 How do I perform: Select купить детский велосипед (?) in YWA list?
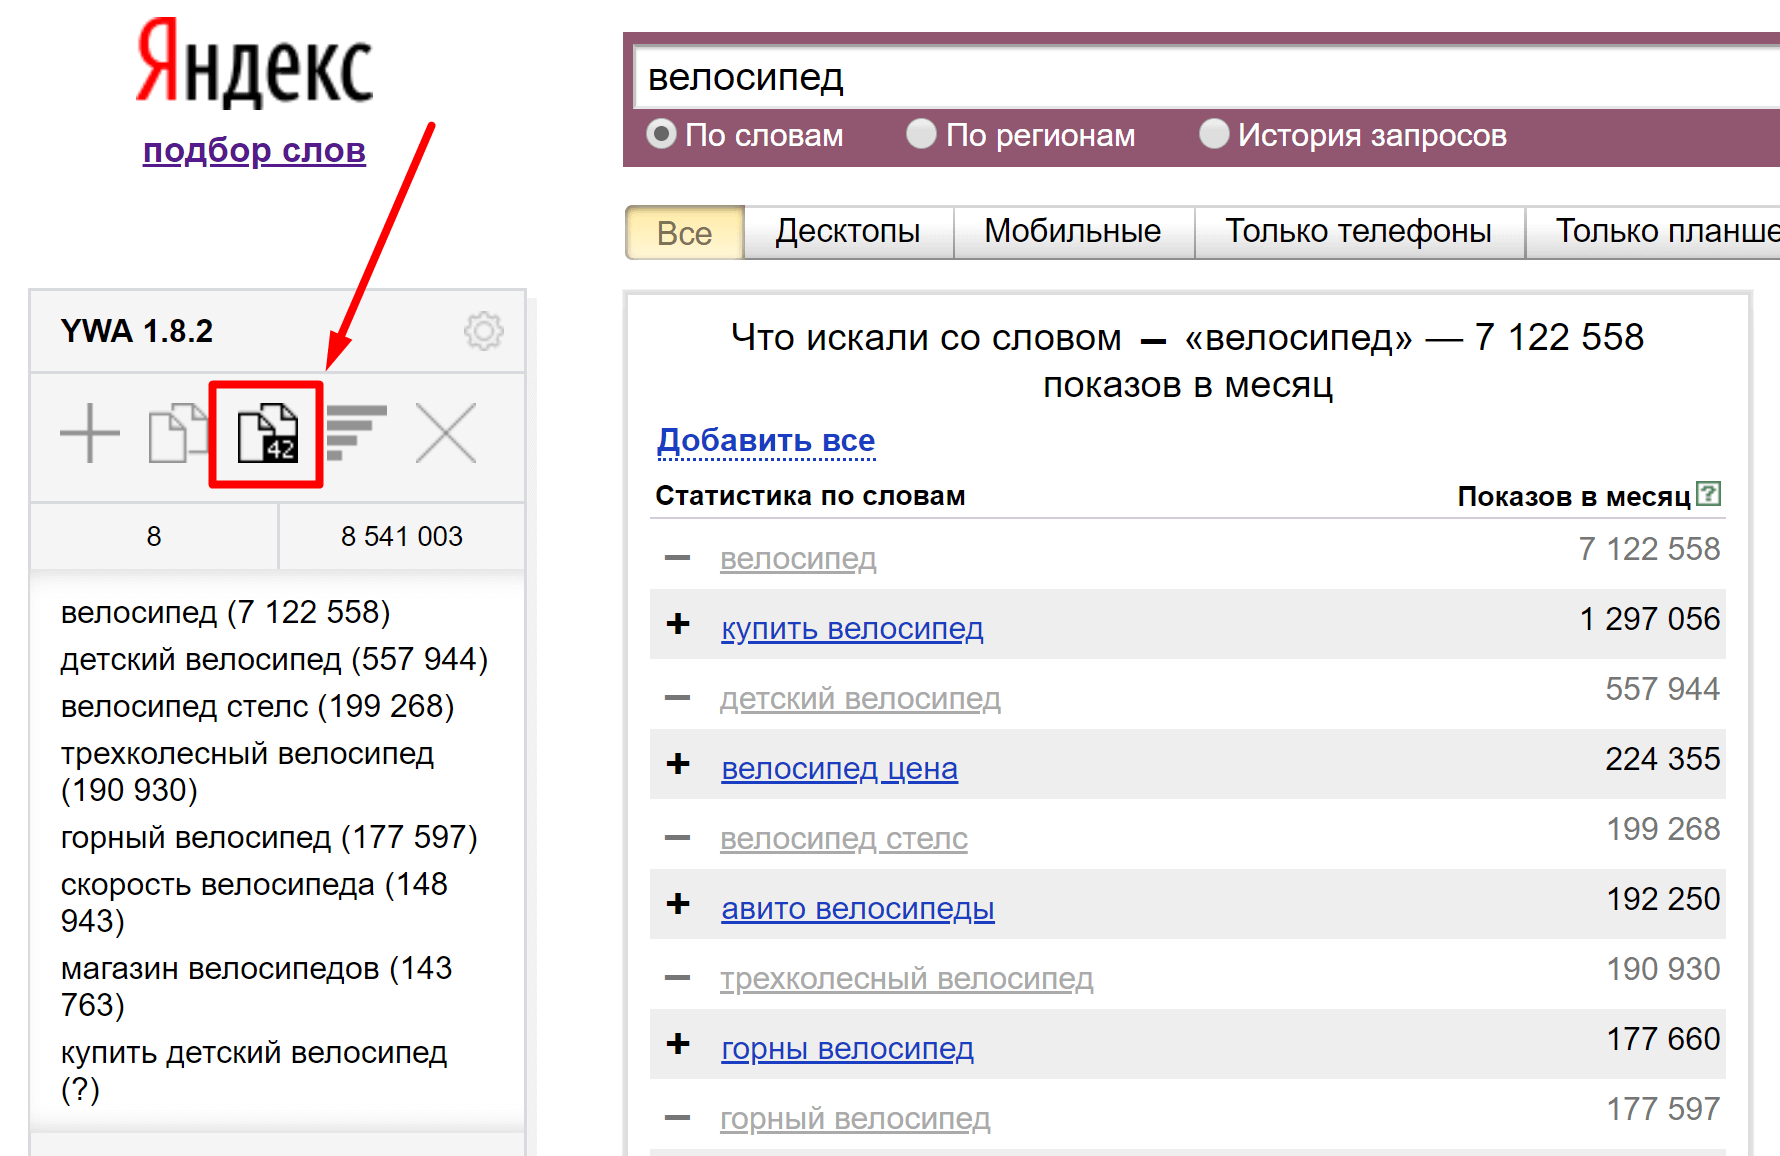[254, 1070]
